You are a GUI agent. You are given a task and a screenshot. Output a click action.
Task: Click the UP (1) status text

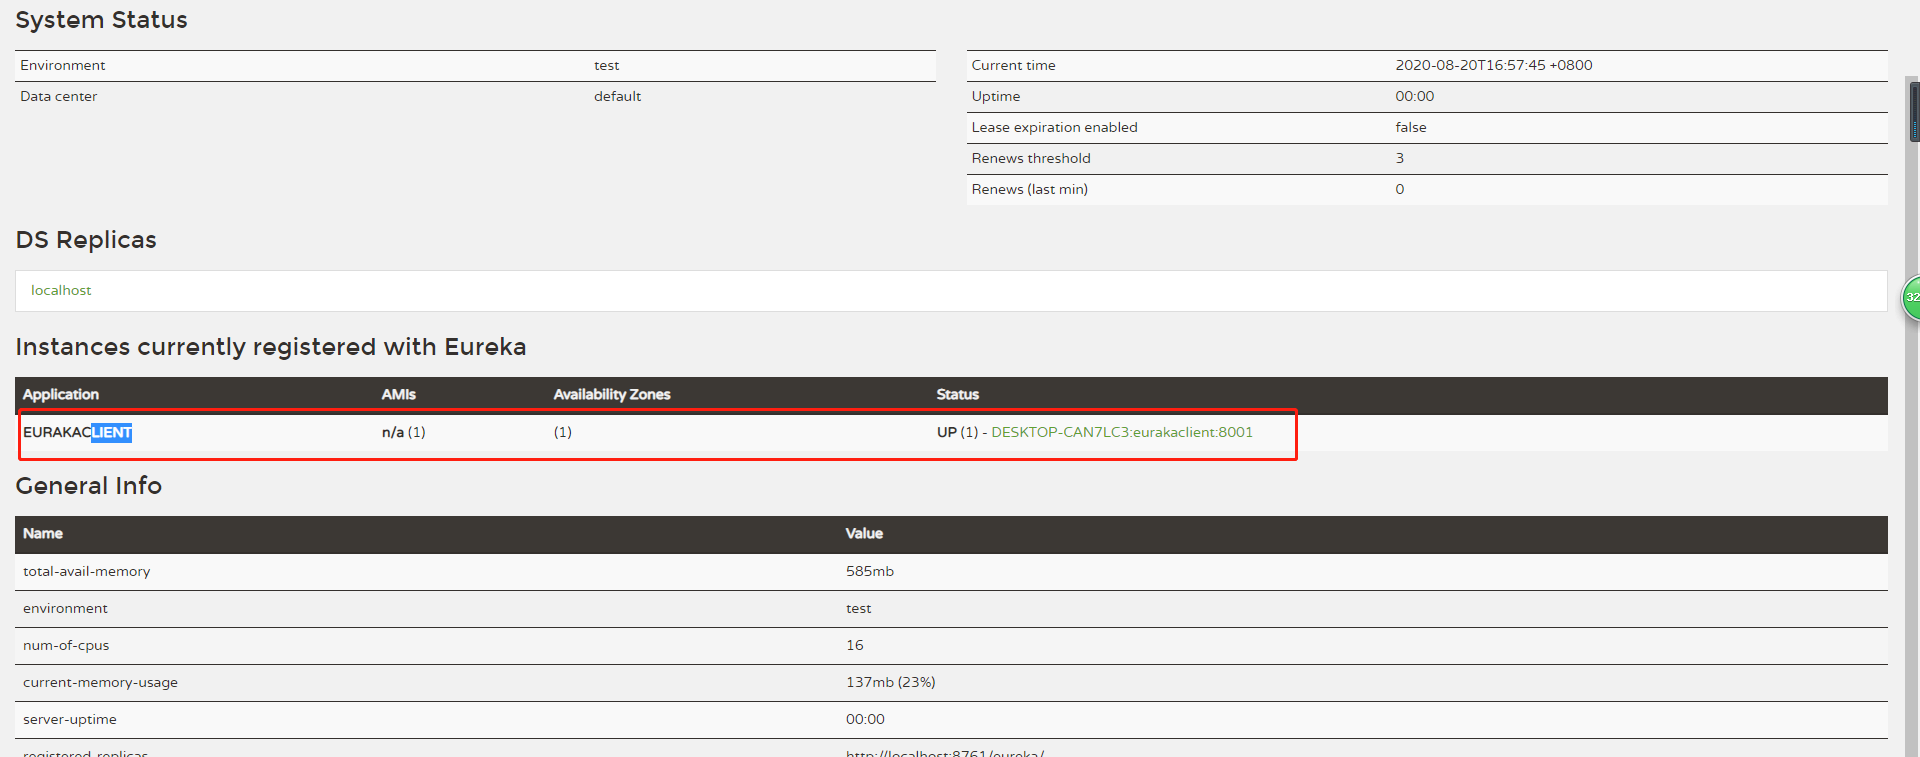tap(957, 432)
